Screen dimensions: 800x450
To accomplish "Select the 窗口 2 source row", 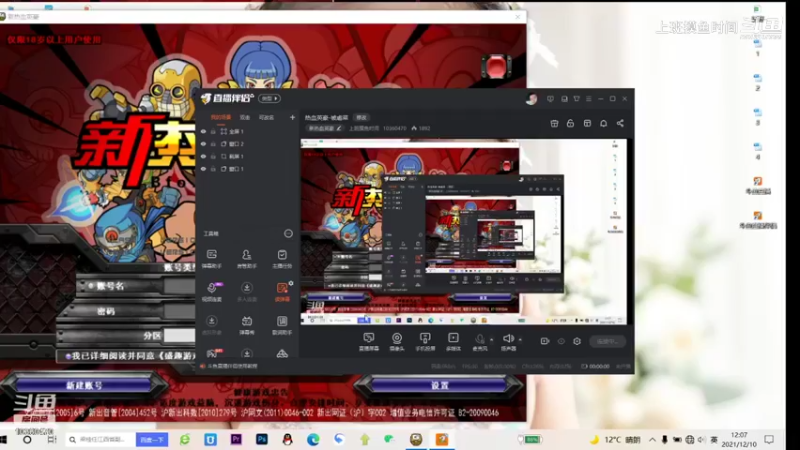I will [248, 144].
